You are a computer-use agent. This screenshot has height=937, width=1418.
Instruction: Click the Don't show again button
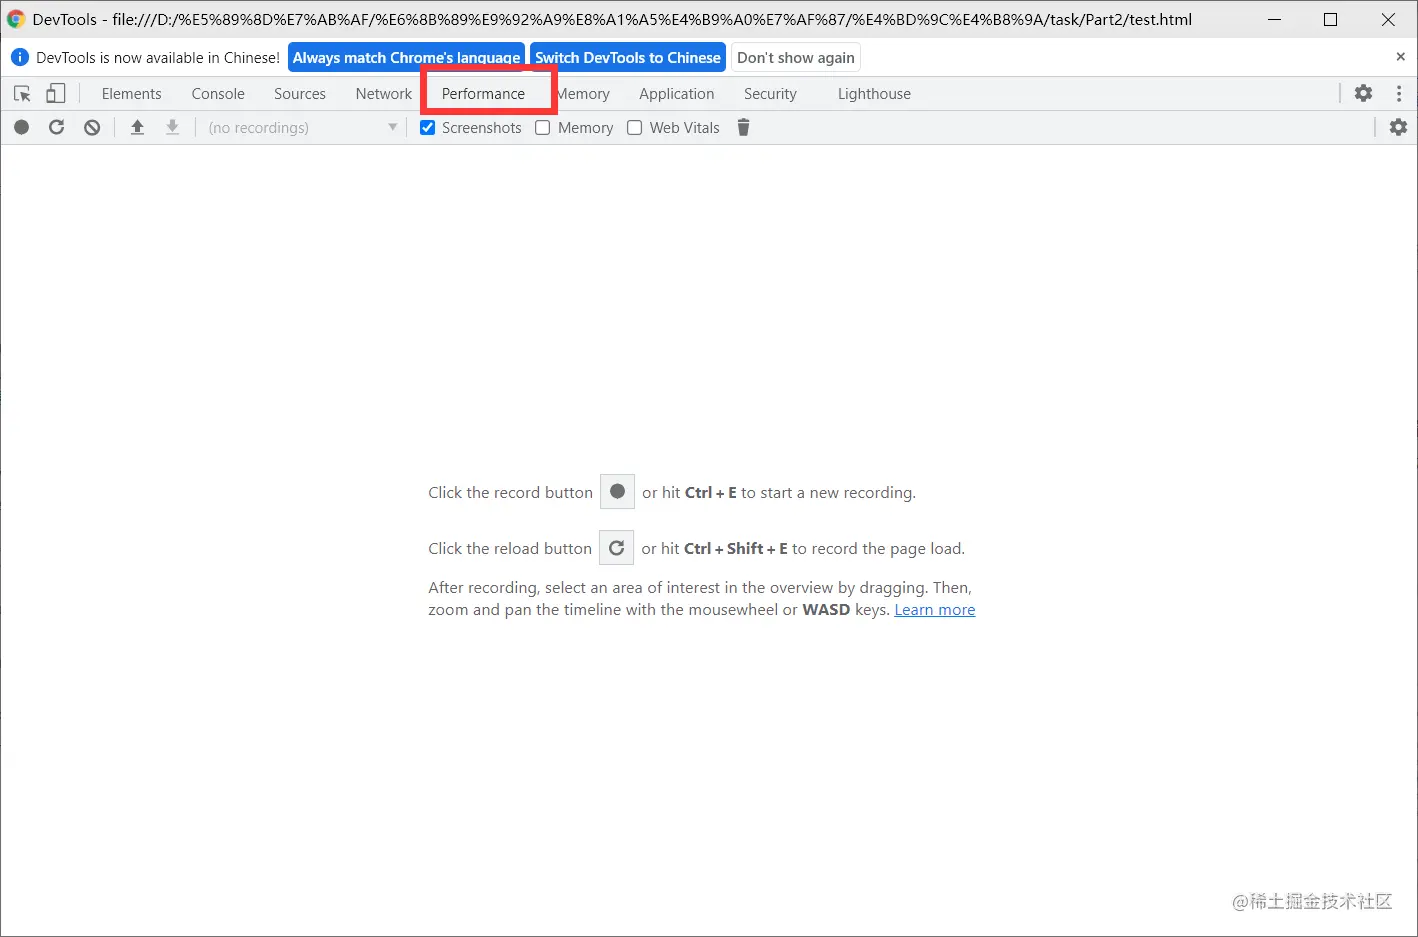point(796,57)
